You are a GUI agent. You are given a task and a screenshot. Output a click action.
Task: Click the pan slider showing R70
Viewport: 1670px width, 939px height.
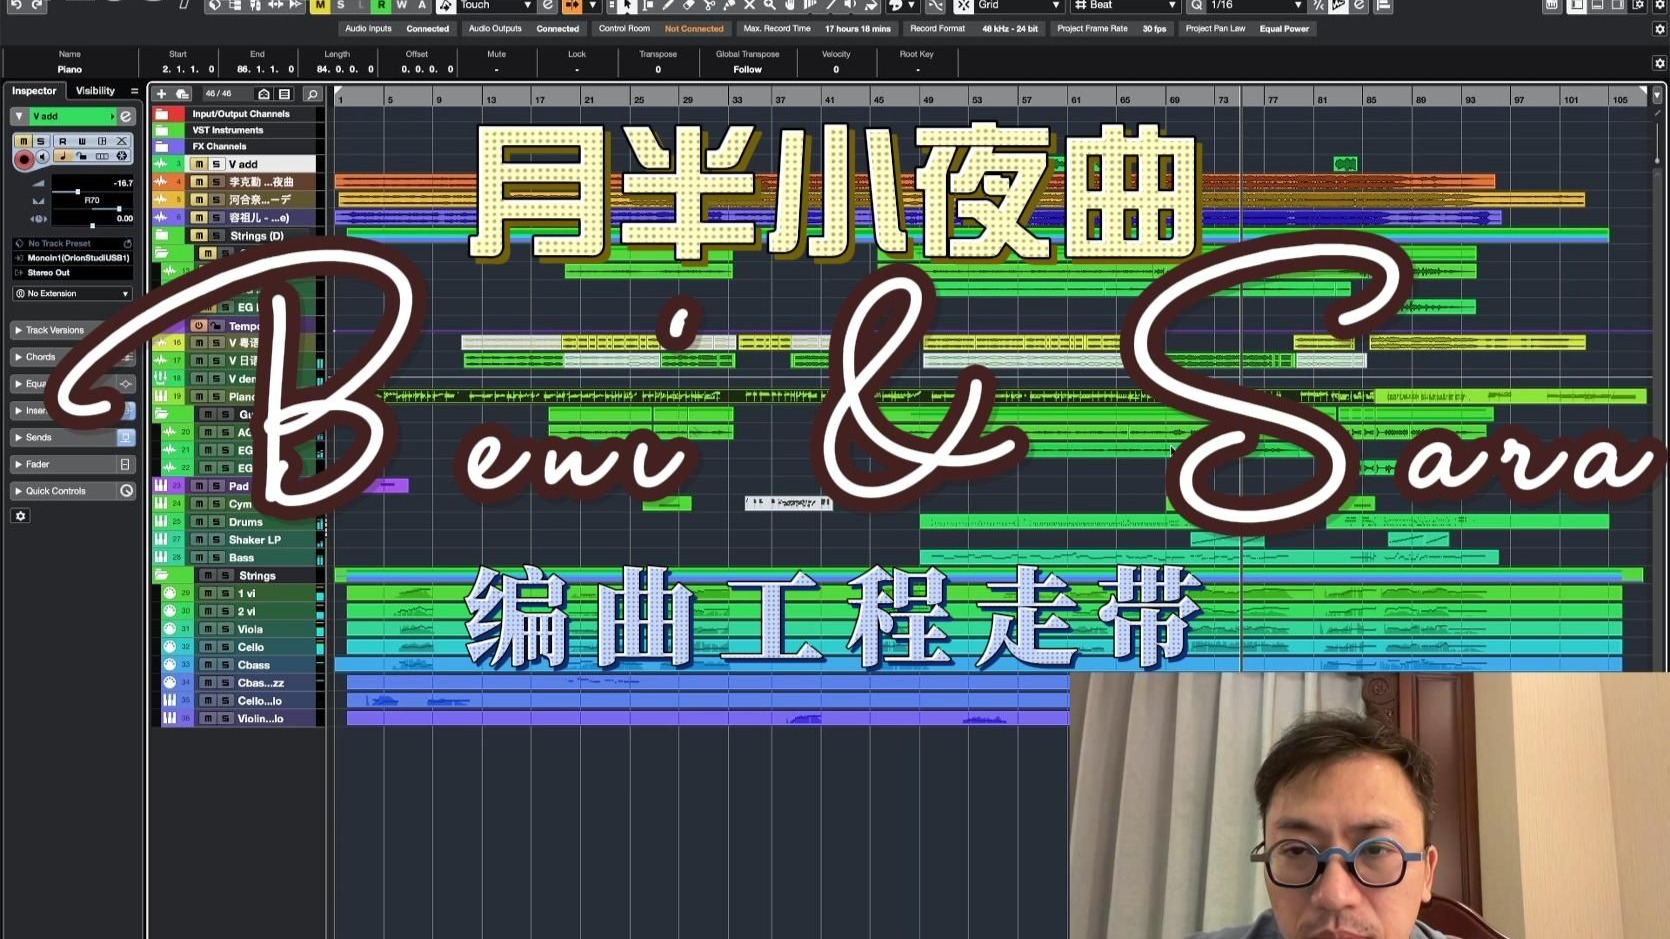pos(92,199)
